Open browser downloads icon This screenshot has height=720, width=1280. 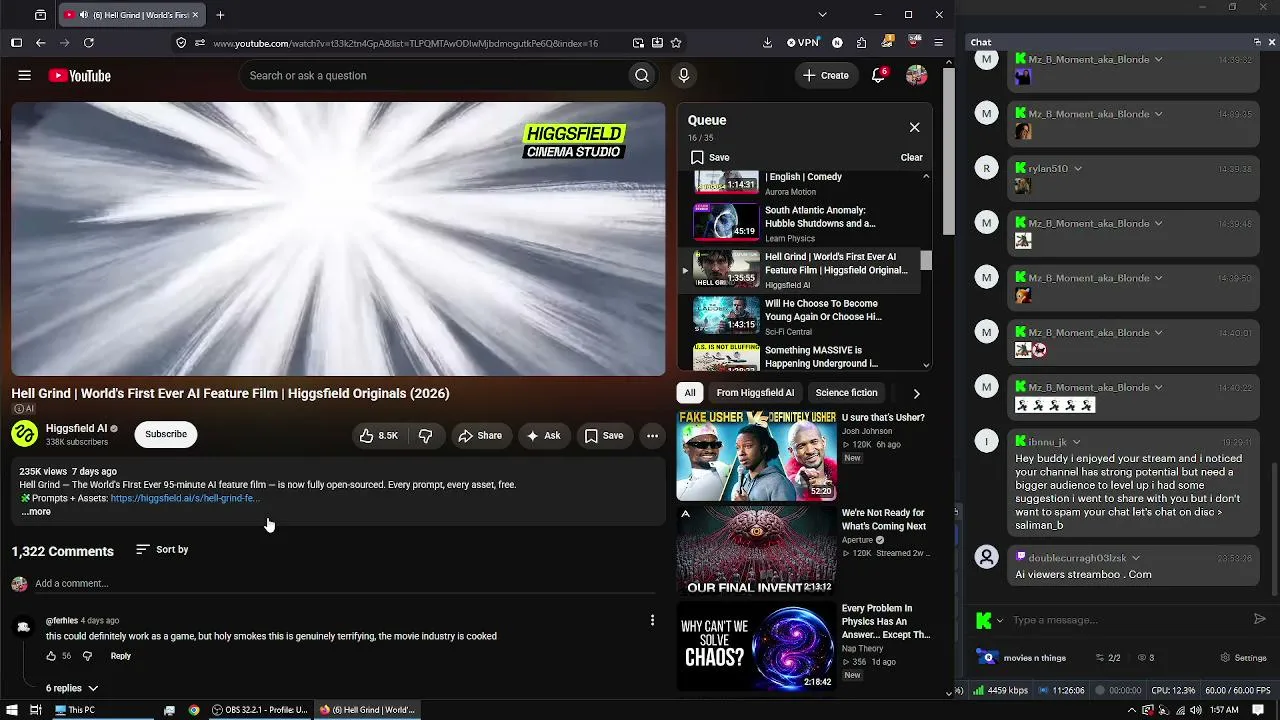tap(767, 43)
